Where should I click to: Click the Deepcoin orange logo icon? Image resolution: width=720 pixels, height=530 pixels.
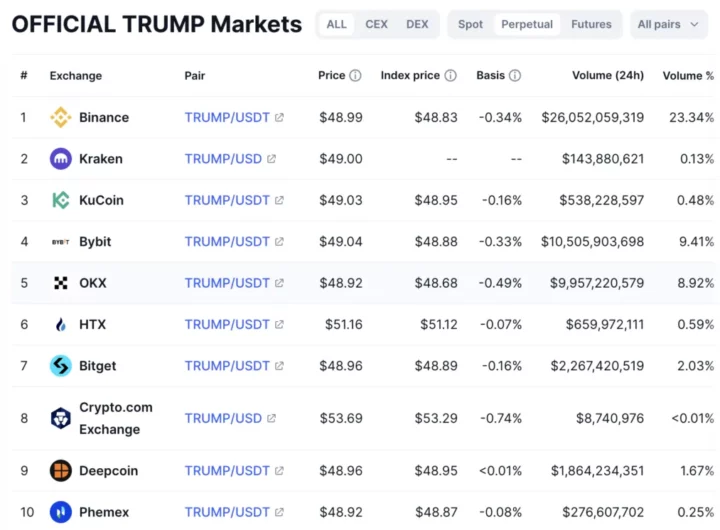pos(61,471)
